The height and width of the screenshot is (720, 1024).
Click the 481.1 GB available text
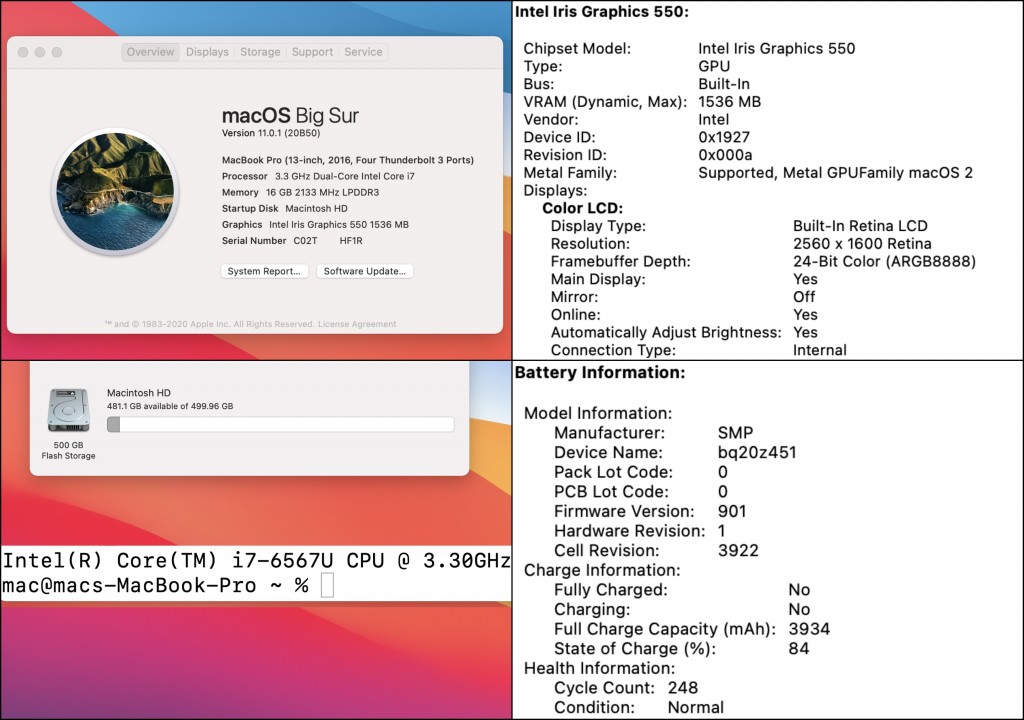point(170,406)
